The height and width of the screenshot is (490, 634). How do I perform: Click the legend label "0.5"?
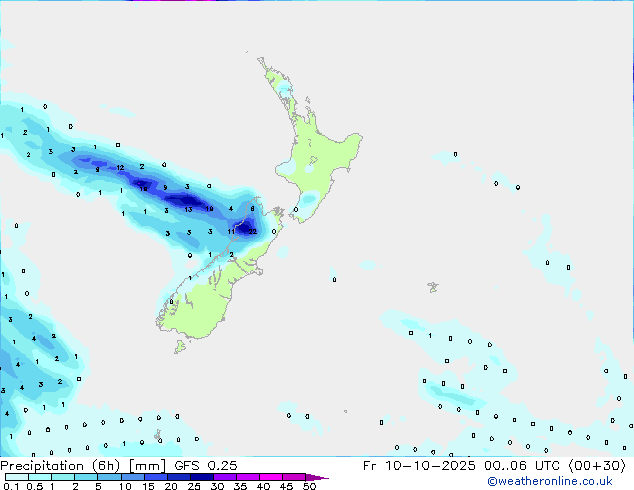click(x=35, y=486)
